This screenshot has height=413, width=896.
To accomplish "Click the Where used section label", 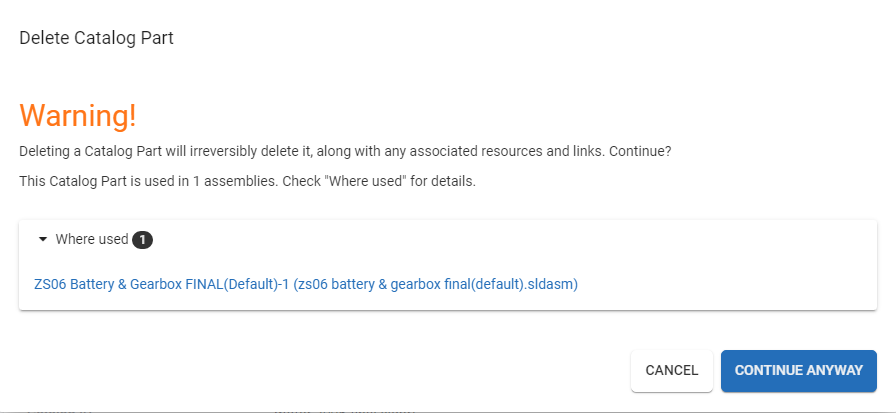I will click(91, 240).
